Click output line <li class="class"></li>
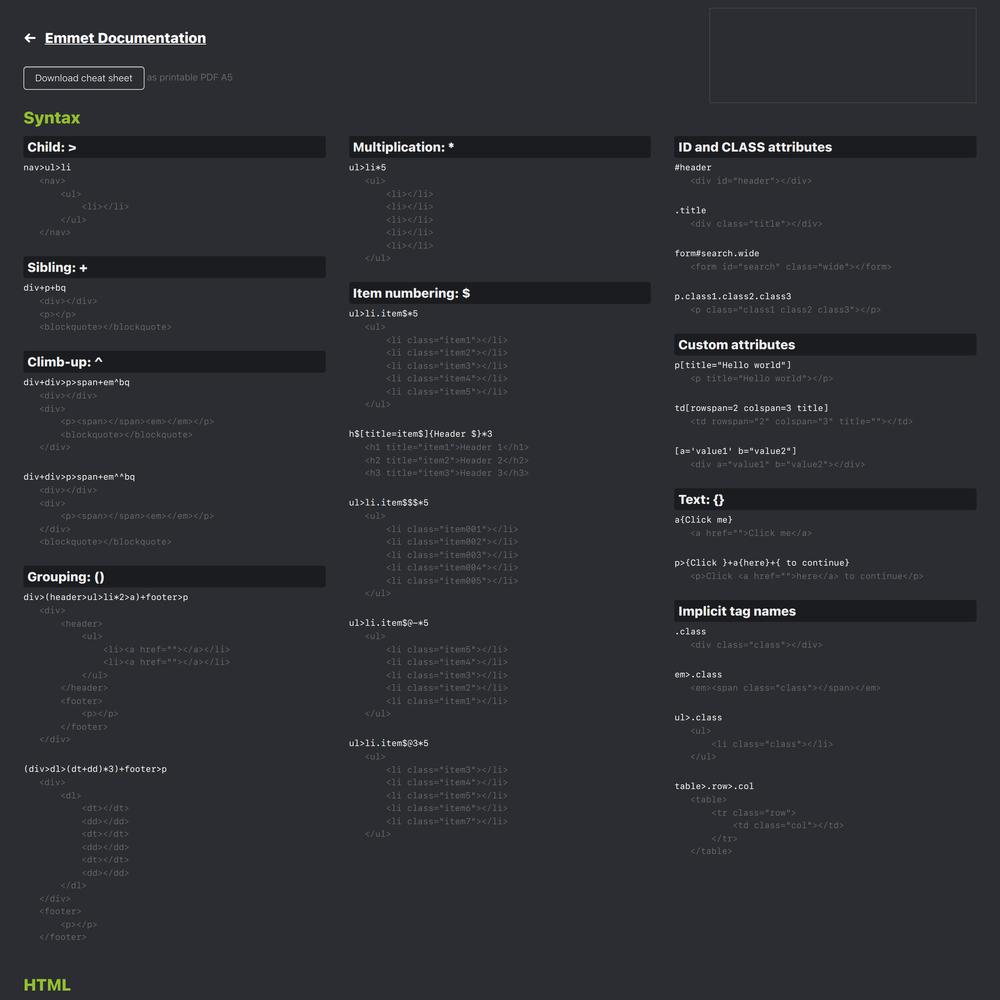This screenshot has width=1000, height=1000. point(772,744)
